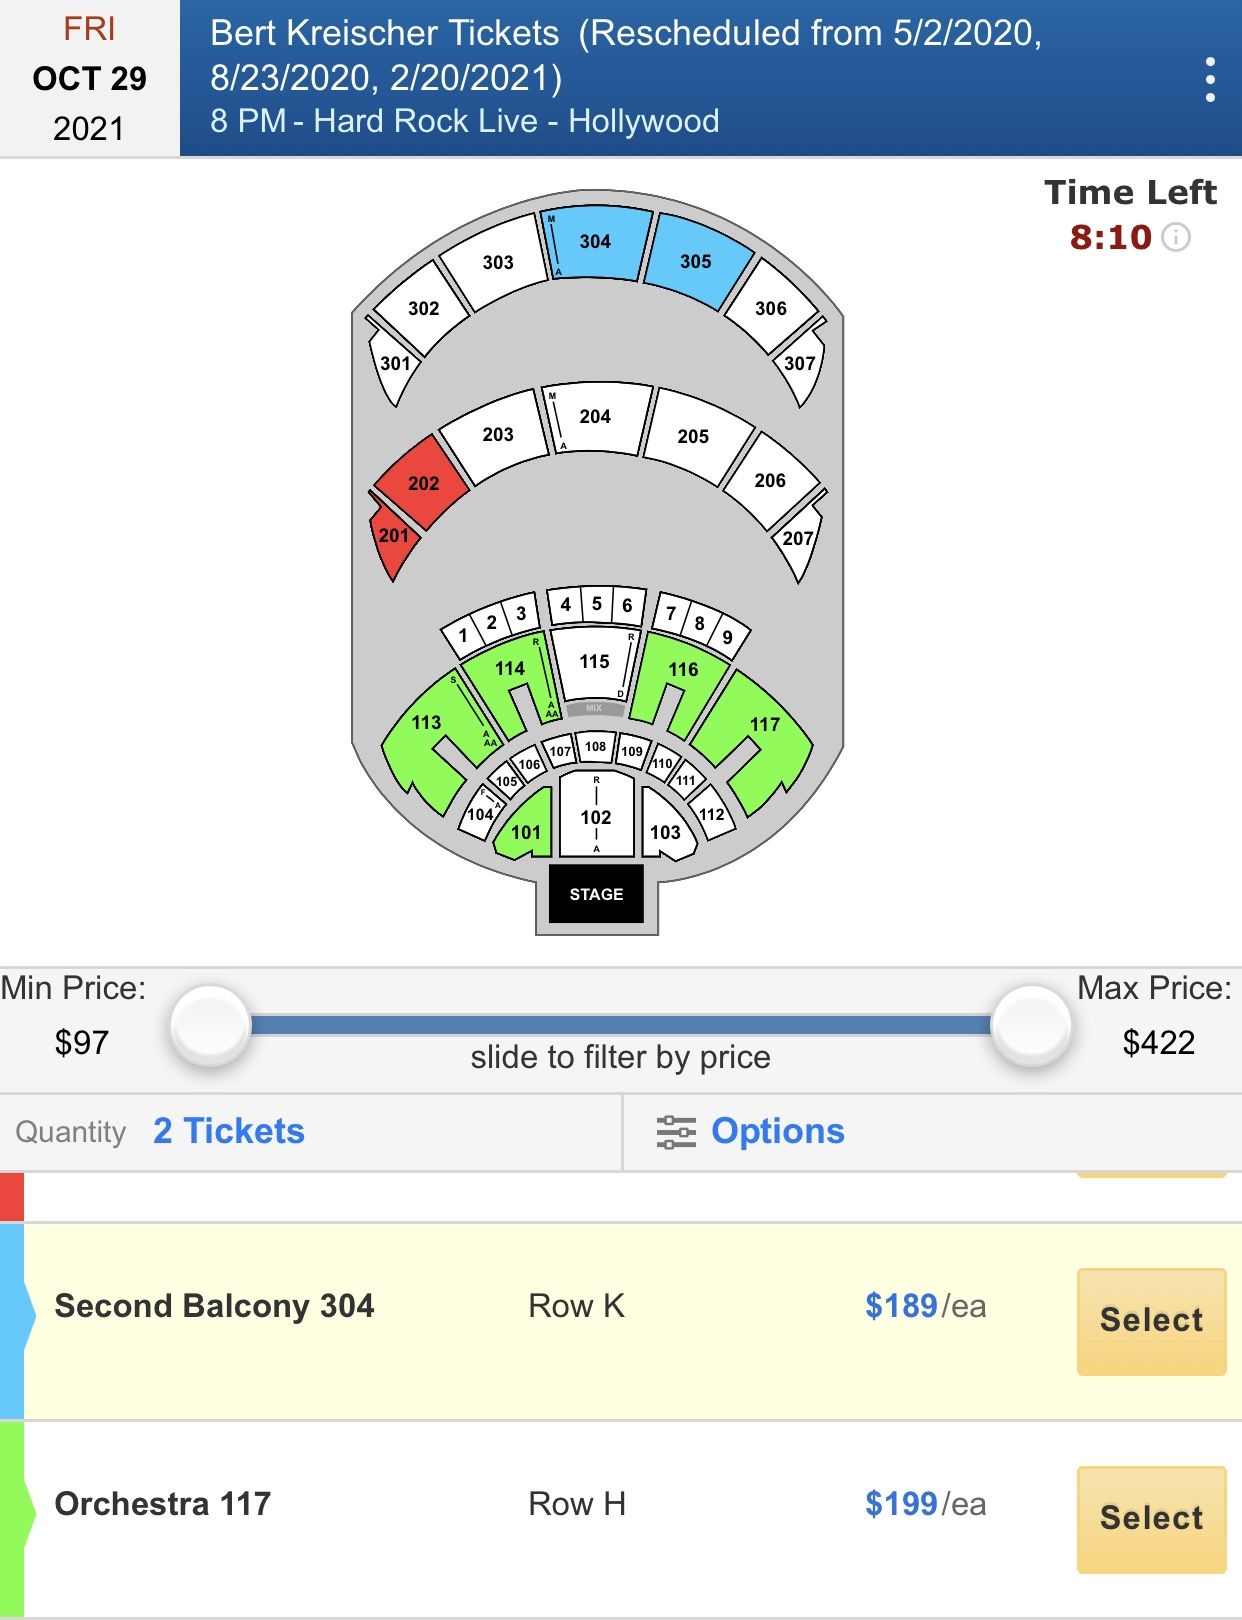Viewport: 1242px width, 1620px height.
Task: Select blue section 304 on the seat map
Action: click(x=594, y=240)
